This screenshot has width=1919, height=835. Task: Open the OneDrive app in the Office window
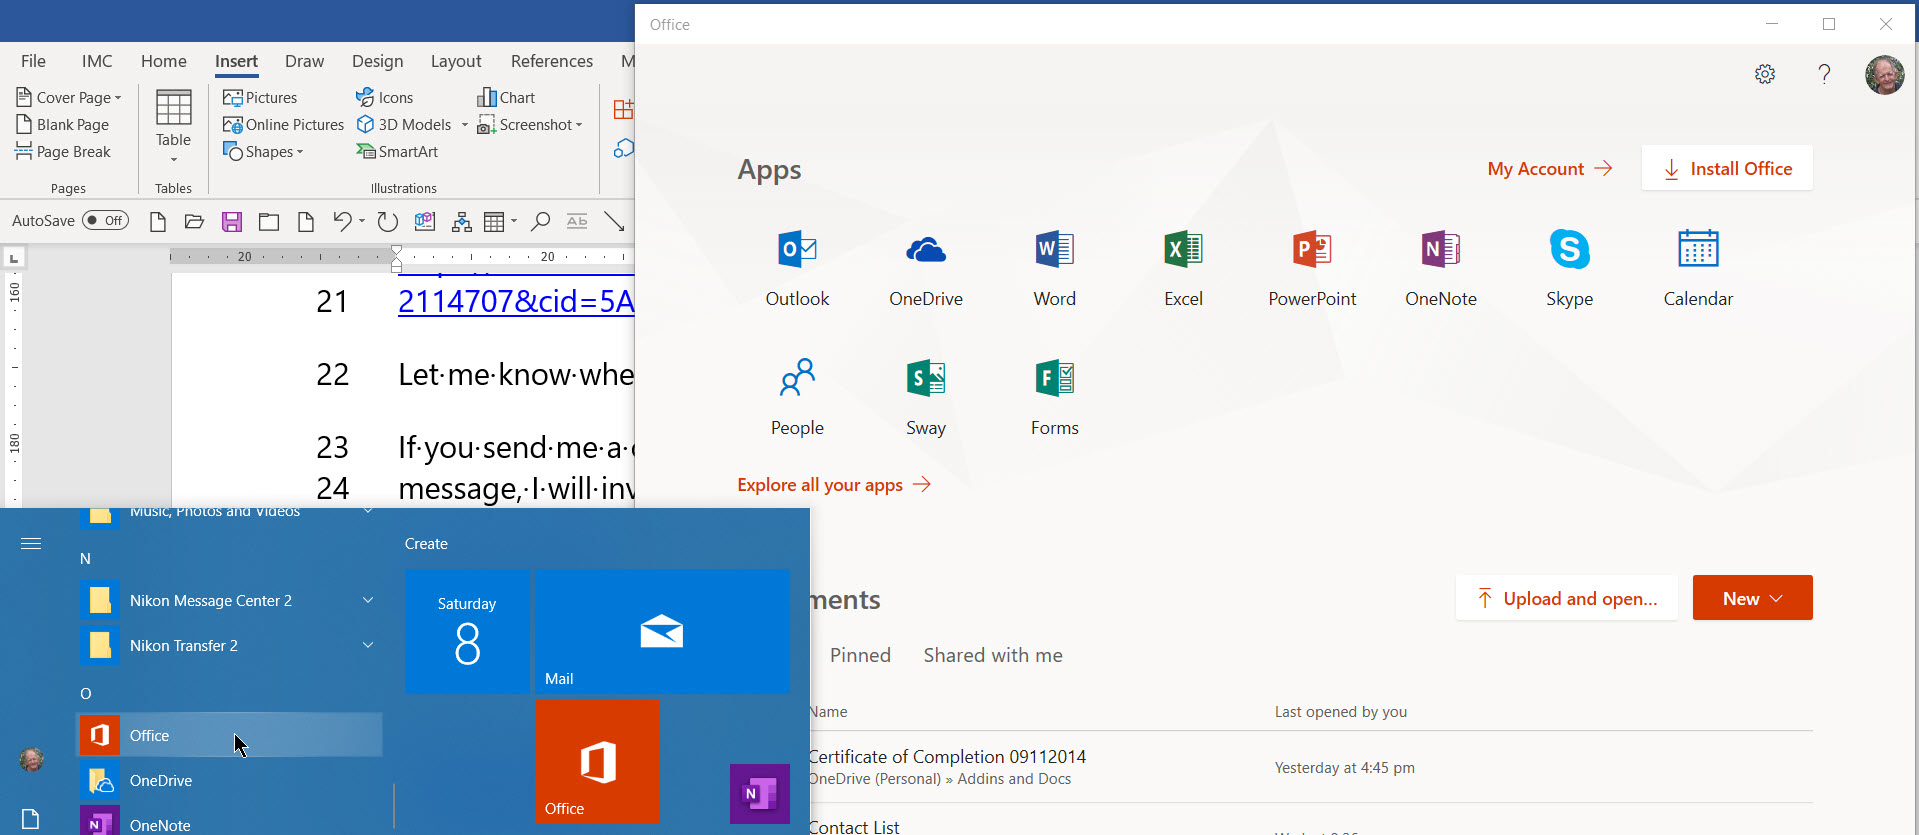(x=926, y=269)
